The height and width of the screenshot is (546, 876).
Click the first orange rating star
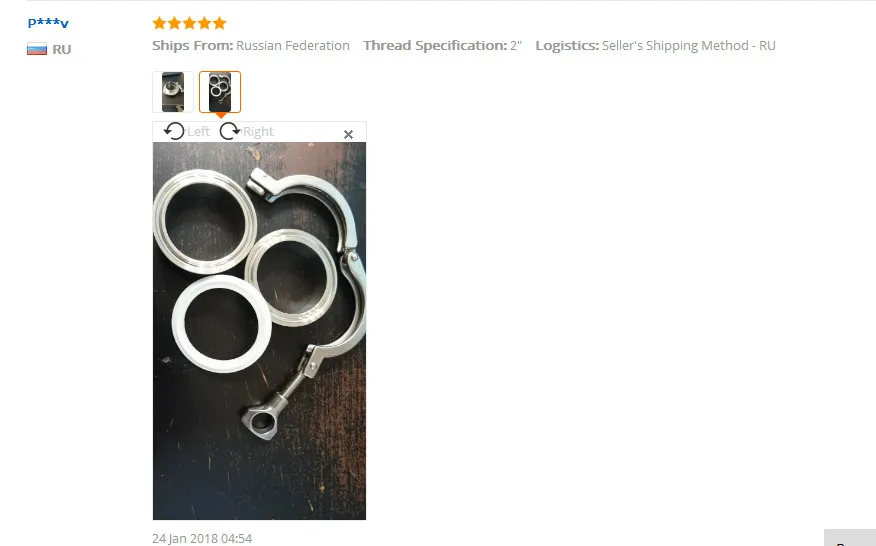click(160, 23)
